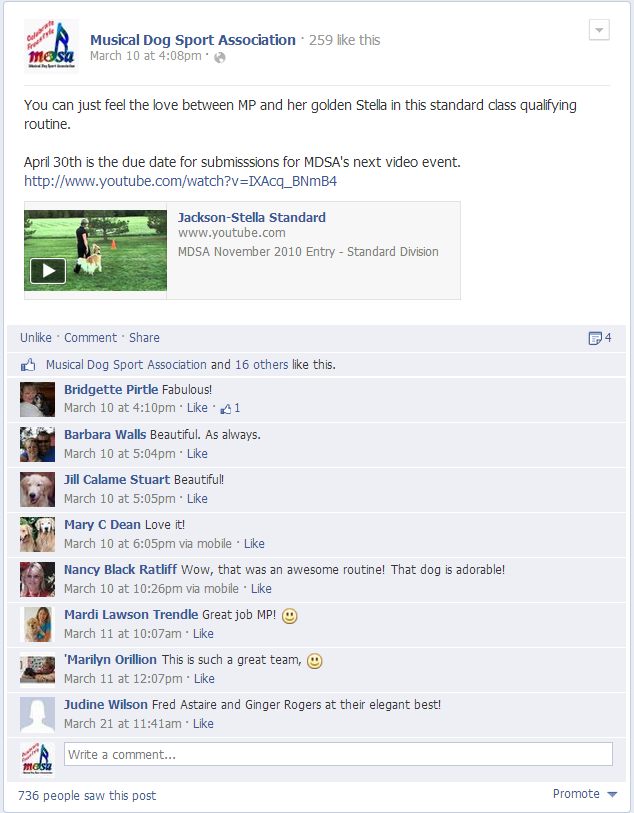Image resolution: width=634 pixels, height=813 pixels.
Task: Show the 16 others who like this
Action: 261,365
